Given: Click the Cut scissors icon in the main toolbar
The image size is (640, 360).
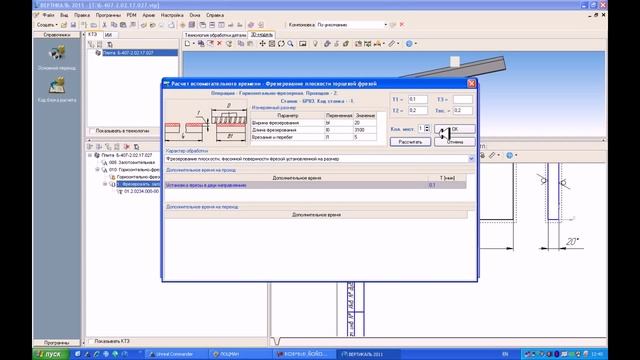Looking at the screenshot, I should coord(104,25).
